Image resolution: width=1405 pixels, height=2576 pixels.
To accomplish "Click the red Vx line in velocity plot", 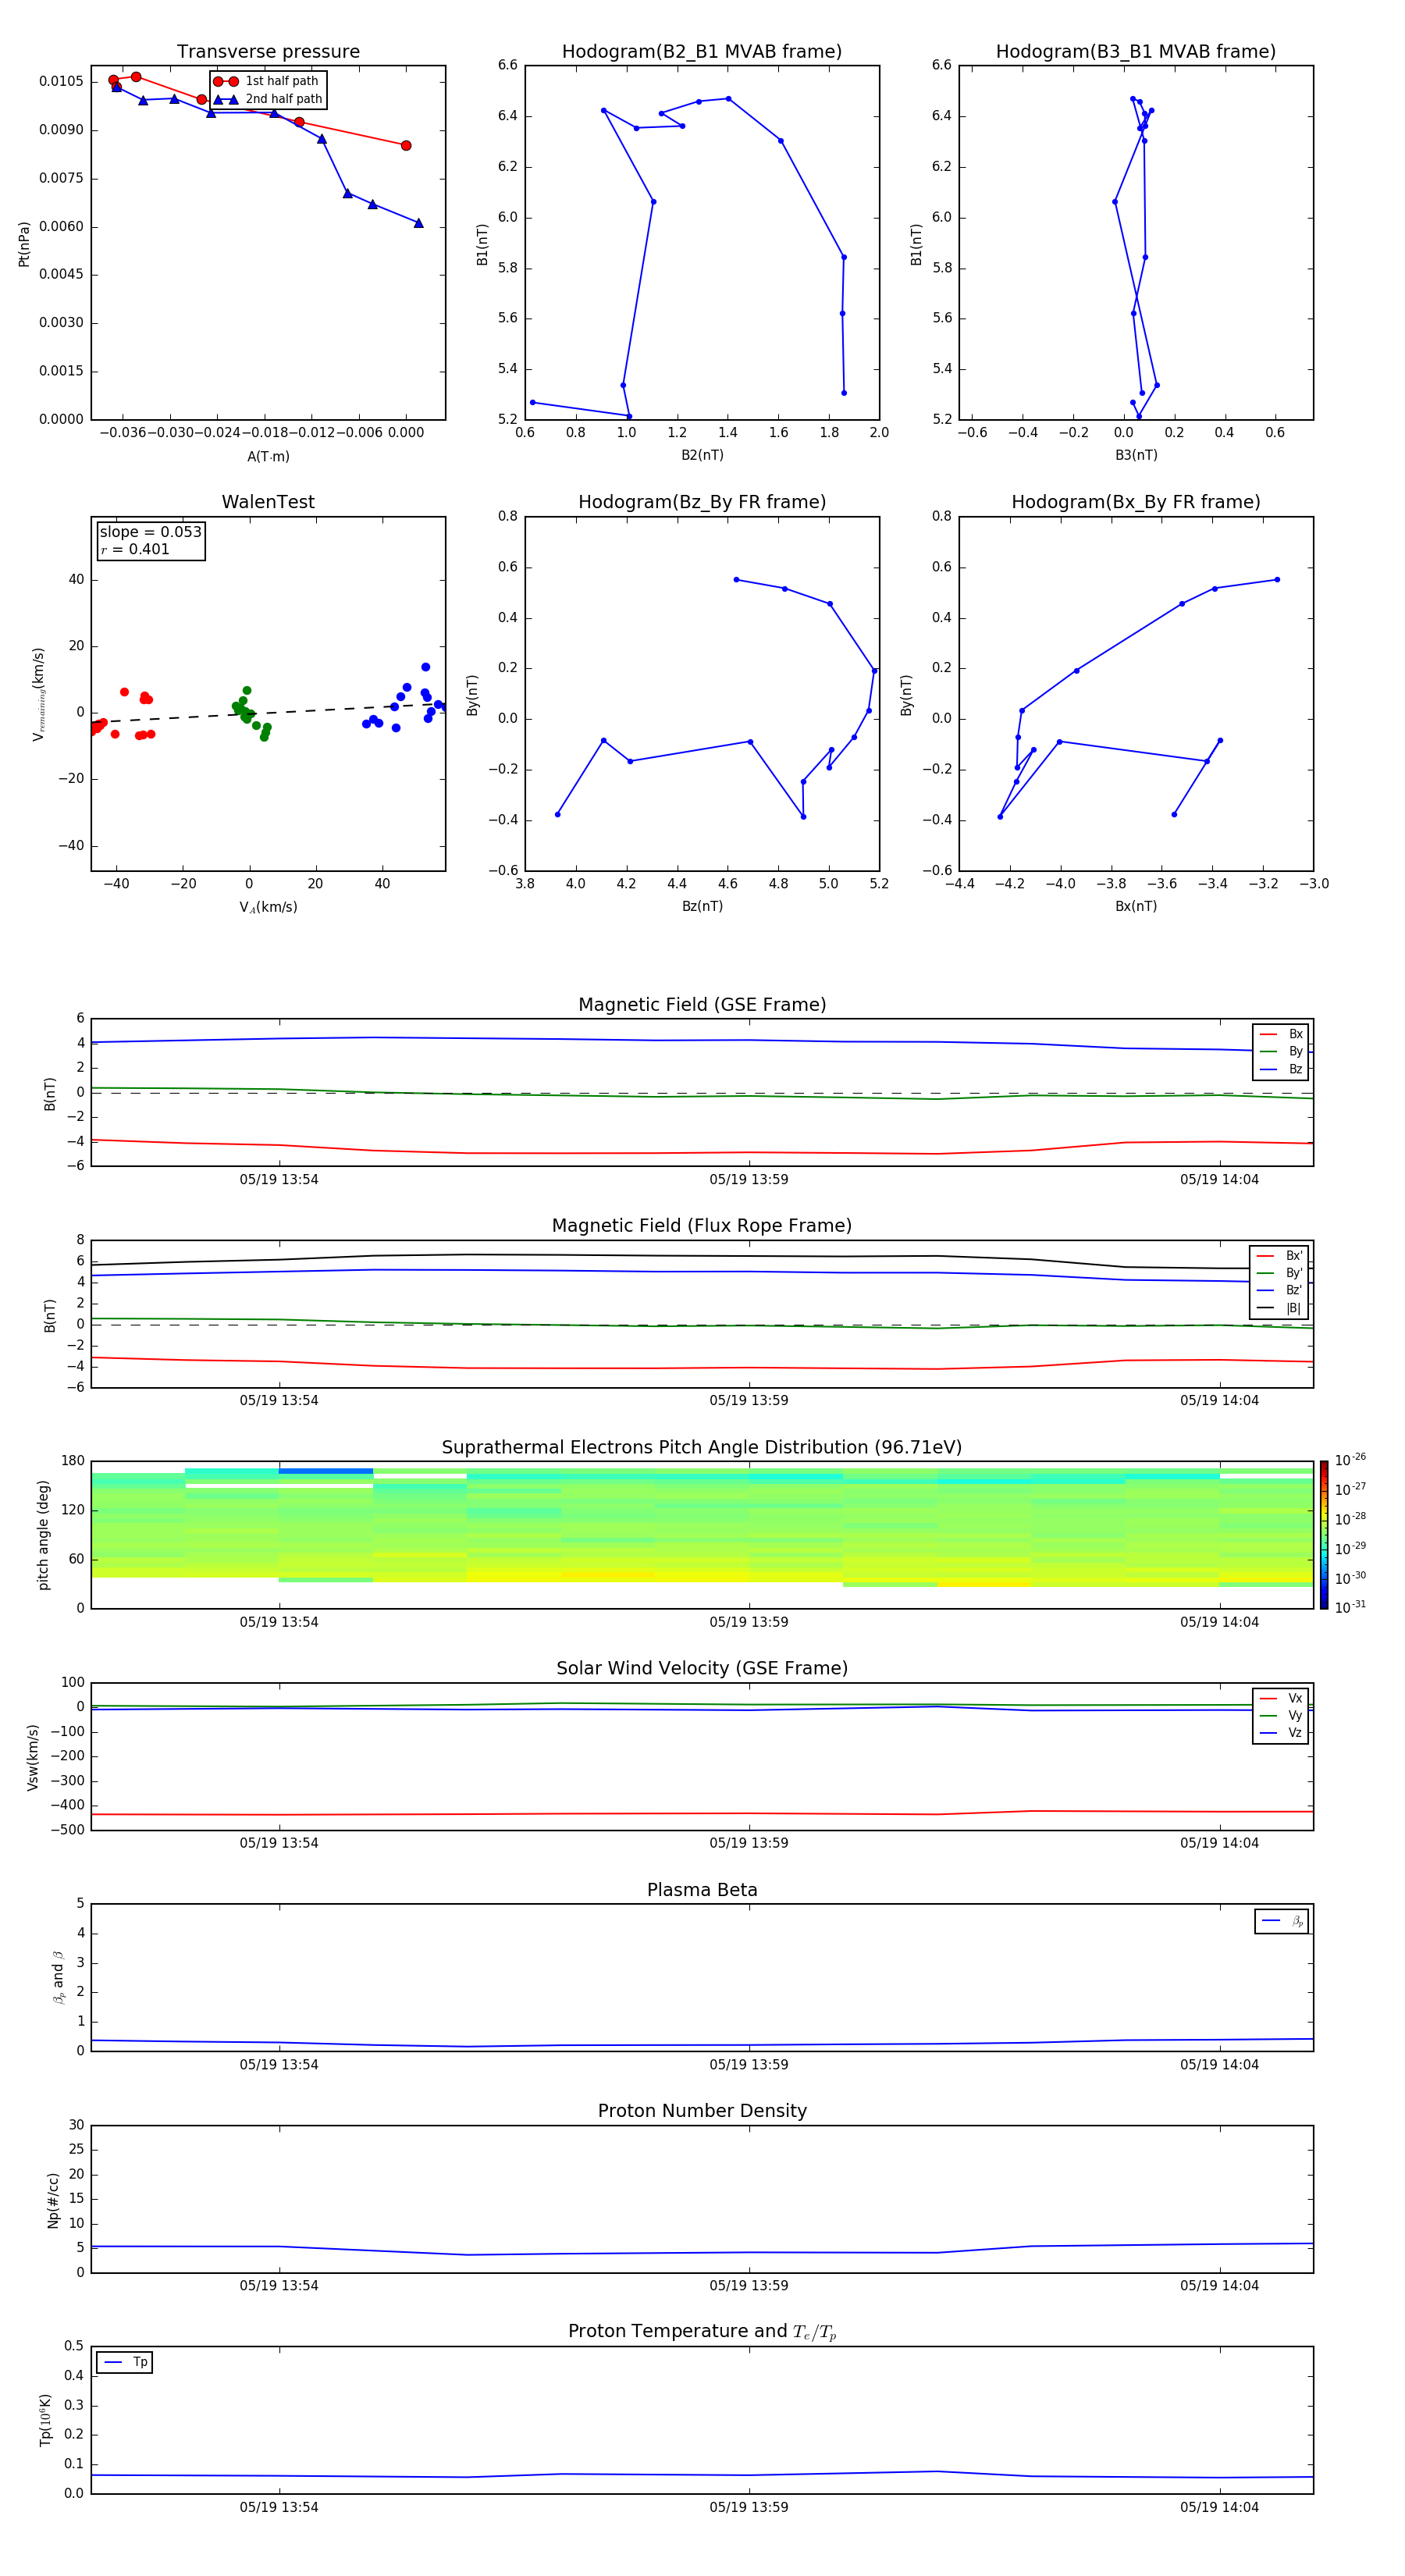I will tap(700, 1813).
